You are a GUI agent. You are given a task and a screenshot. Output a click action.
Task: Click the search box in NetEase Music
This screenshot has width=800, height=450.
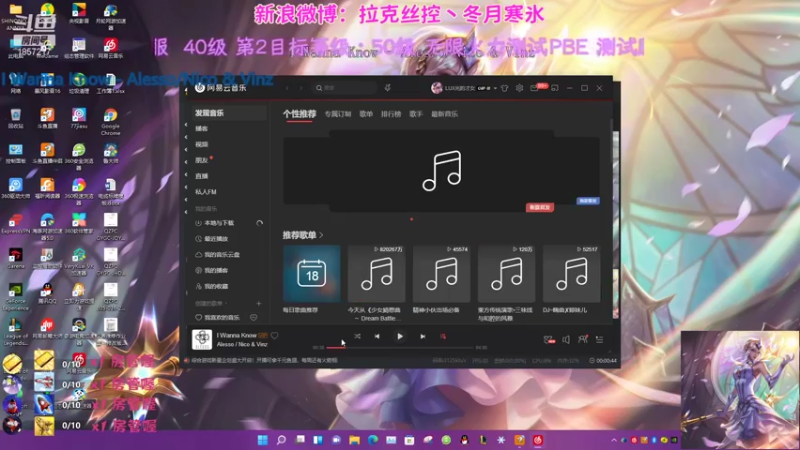[x=345, y=88]
